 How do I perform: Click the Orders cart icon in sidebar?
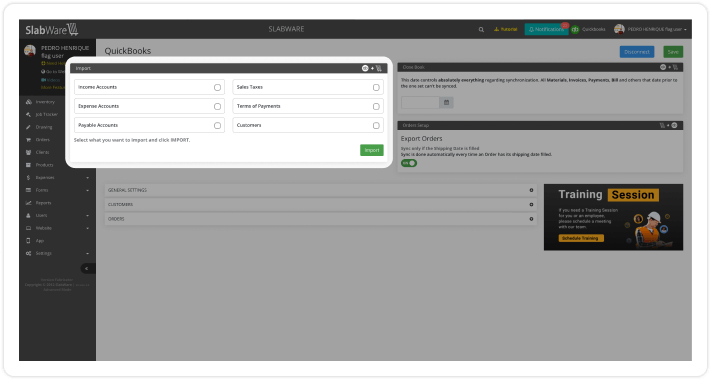click(29, 140)
